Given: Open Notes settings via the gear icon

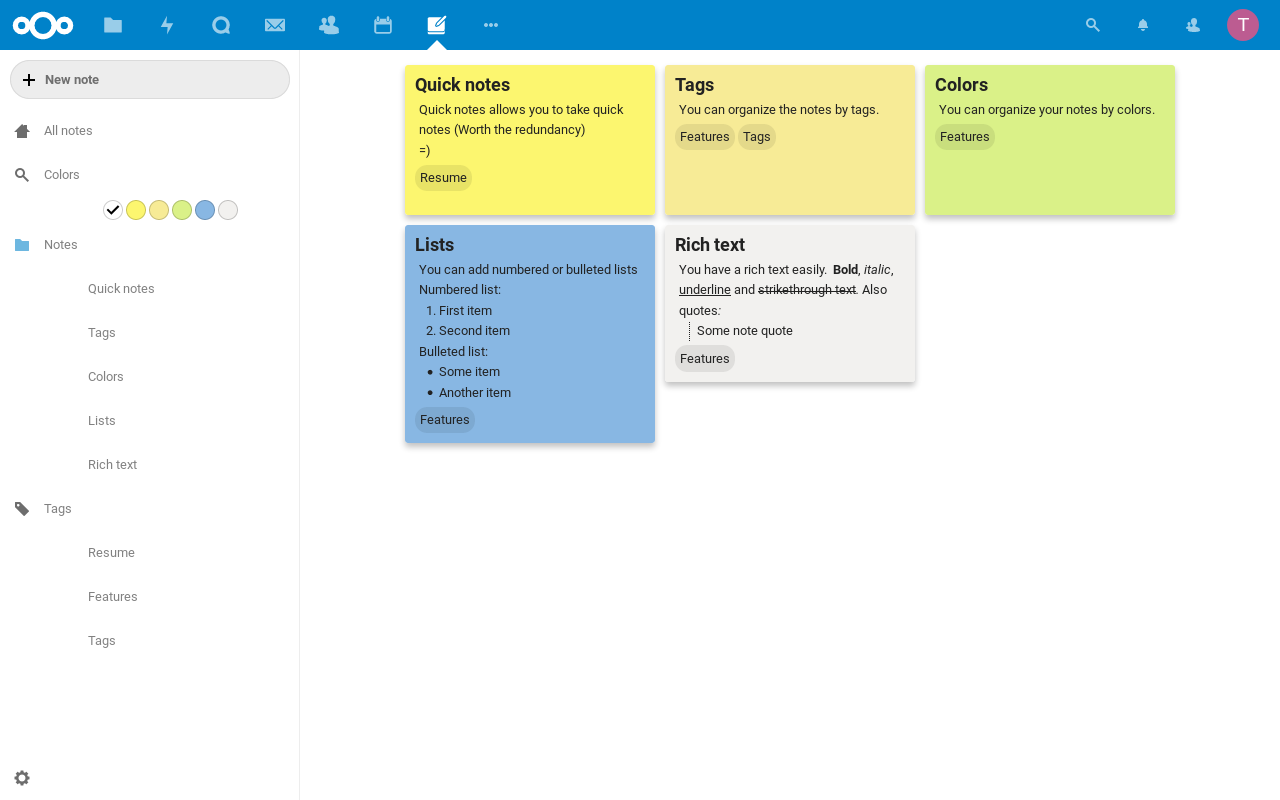Looking at the screenshot, I should coord(21,778).
